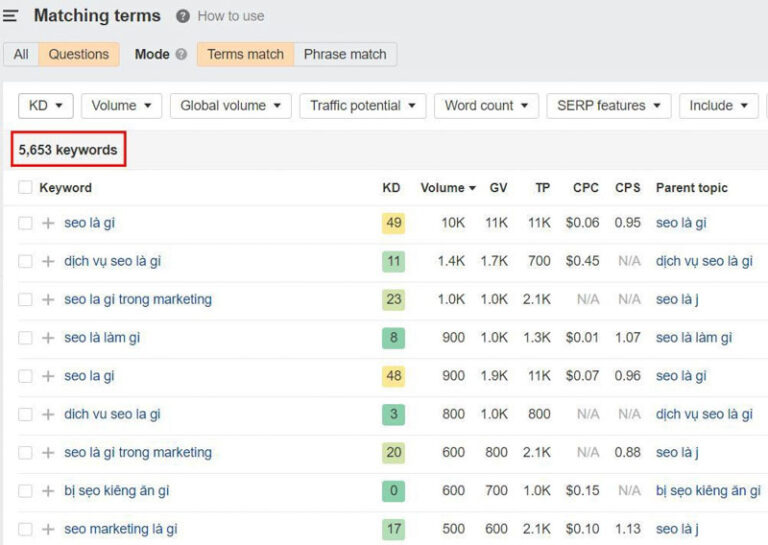Select checkbox for 'dich vu seo la gi' row
This screenshot has height=545, width=768.
coord(25,414)
